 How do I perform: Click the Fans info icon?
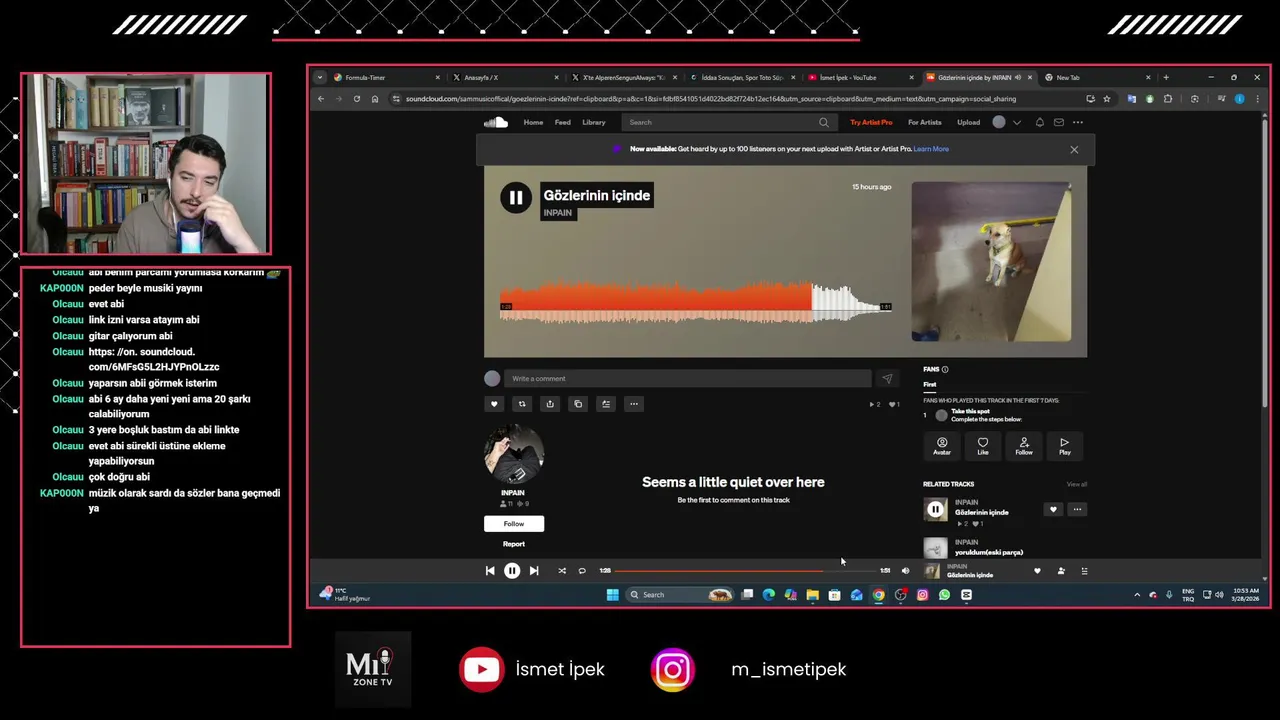[945, 369]
